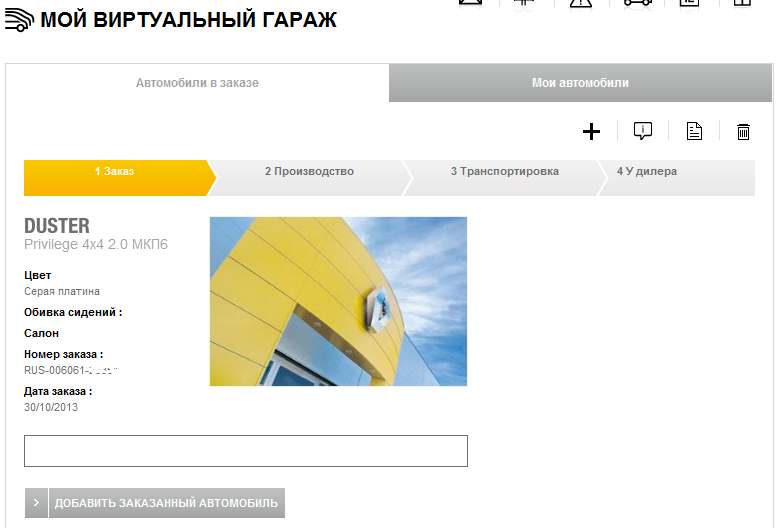Click the calendar-like icon in the top bar

point(689,2)
